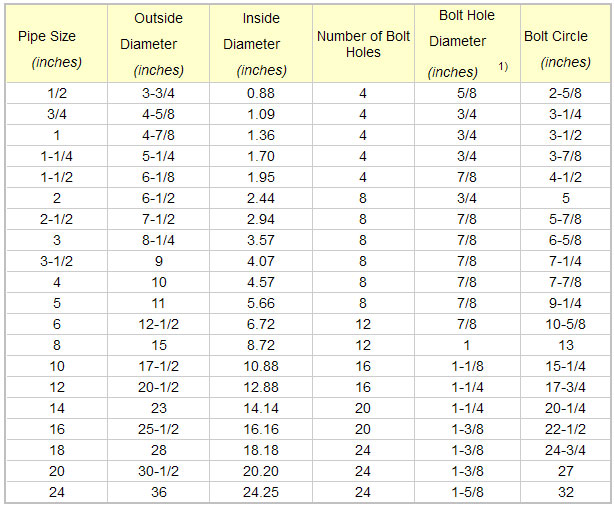Click the 10-5/8 bolt circle value
Screen dimensions: 614x509
coord(566,323)
